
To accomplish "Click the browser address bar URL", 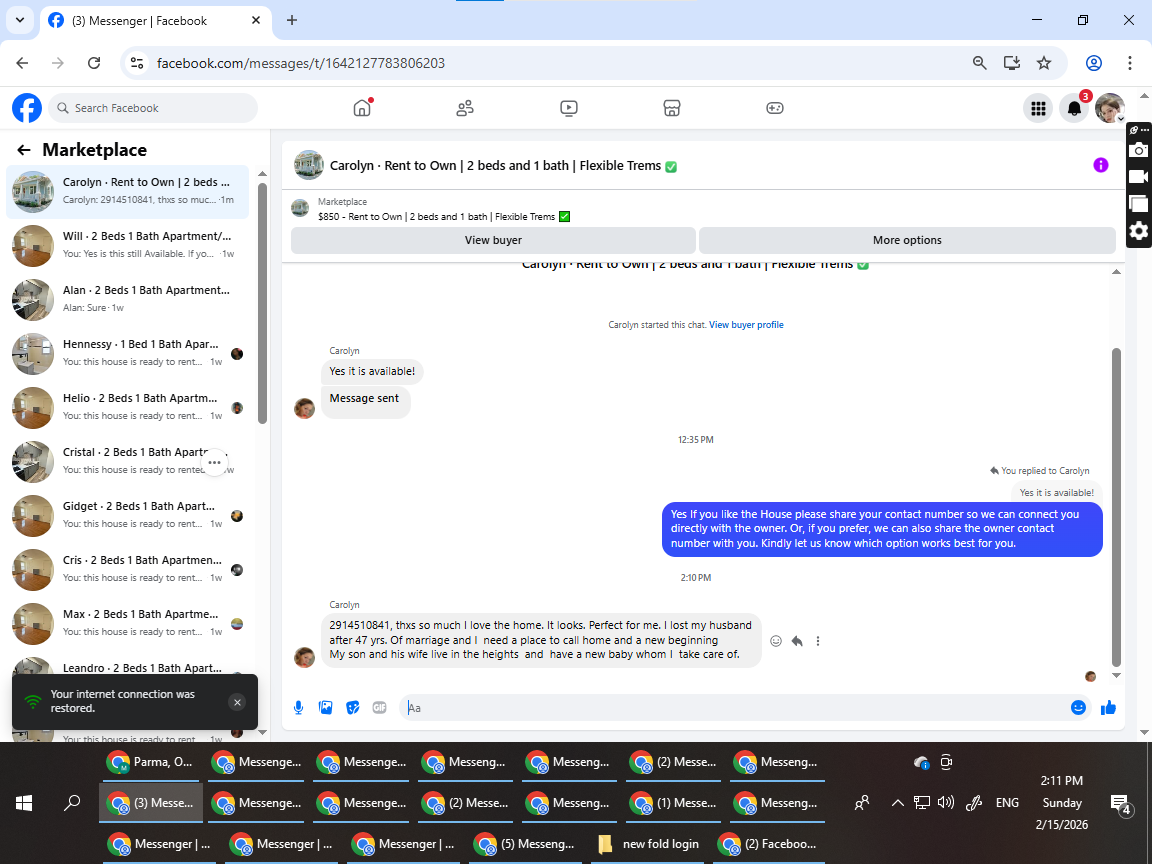I will point(300,63).
